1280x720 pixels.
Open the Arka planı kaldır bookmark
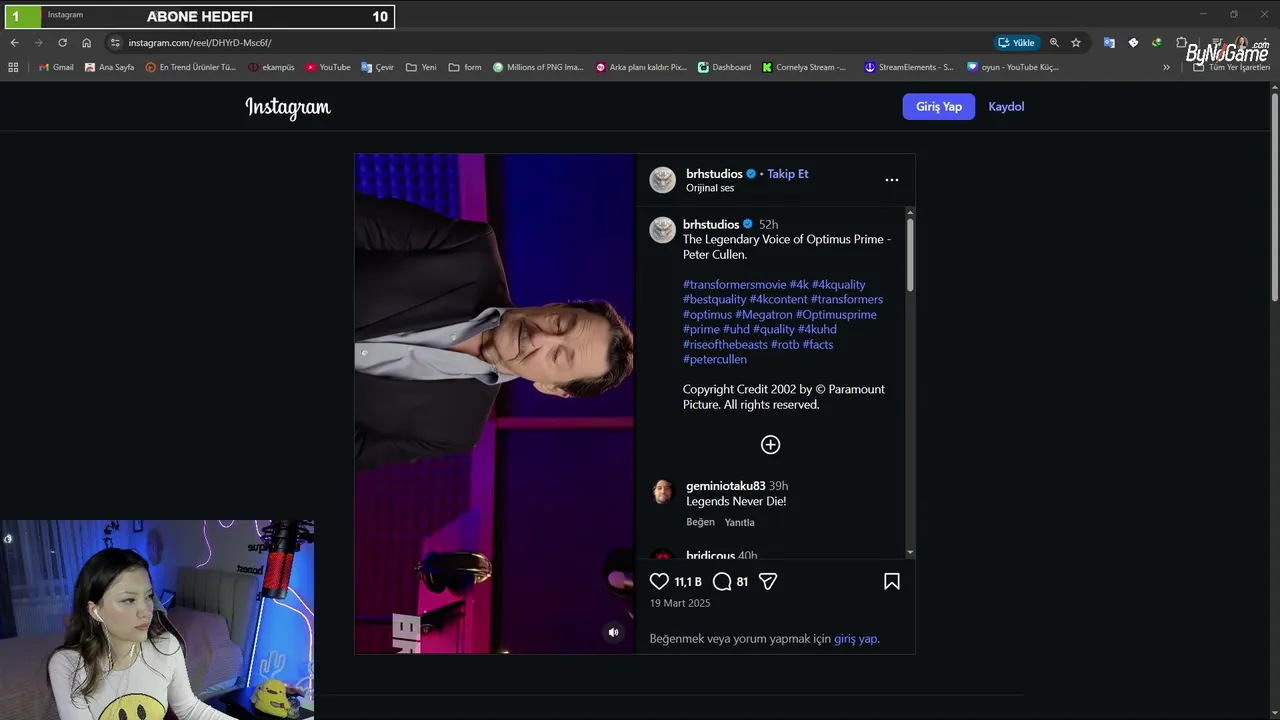(641, 67)
